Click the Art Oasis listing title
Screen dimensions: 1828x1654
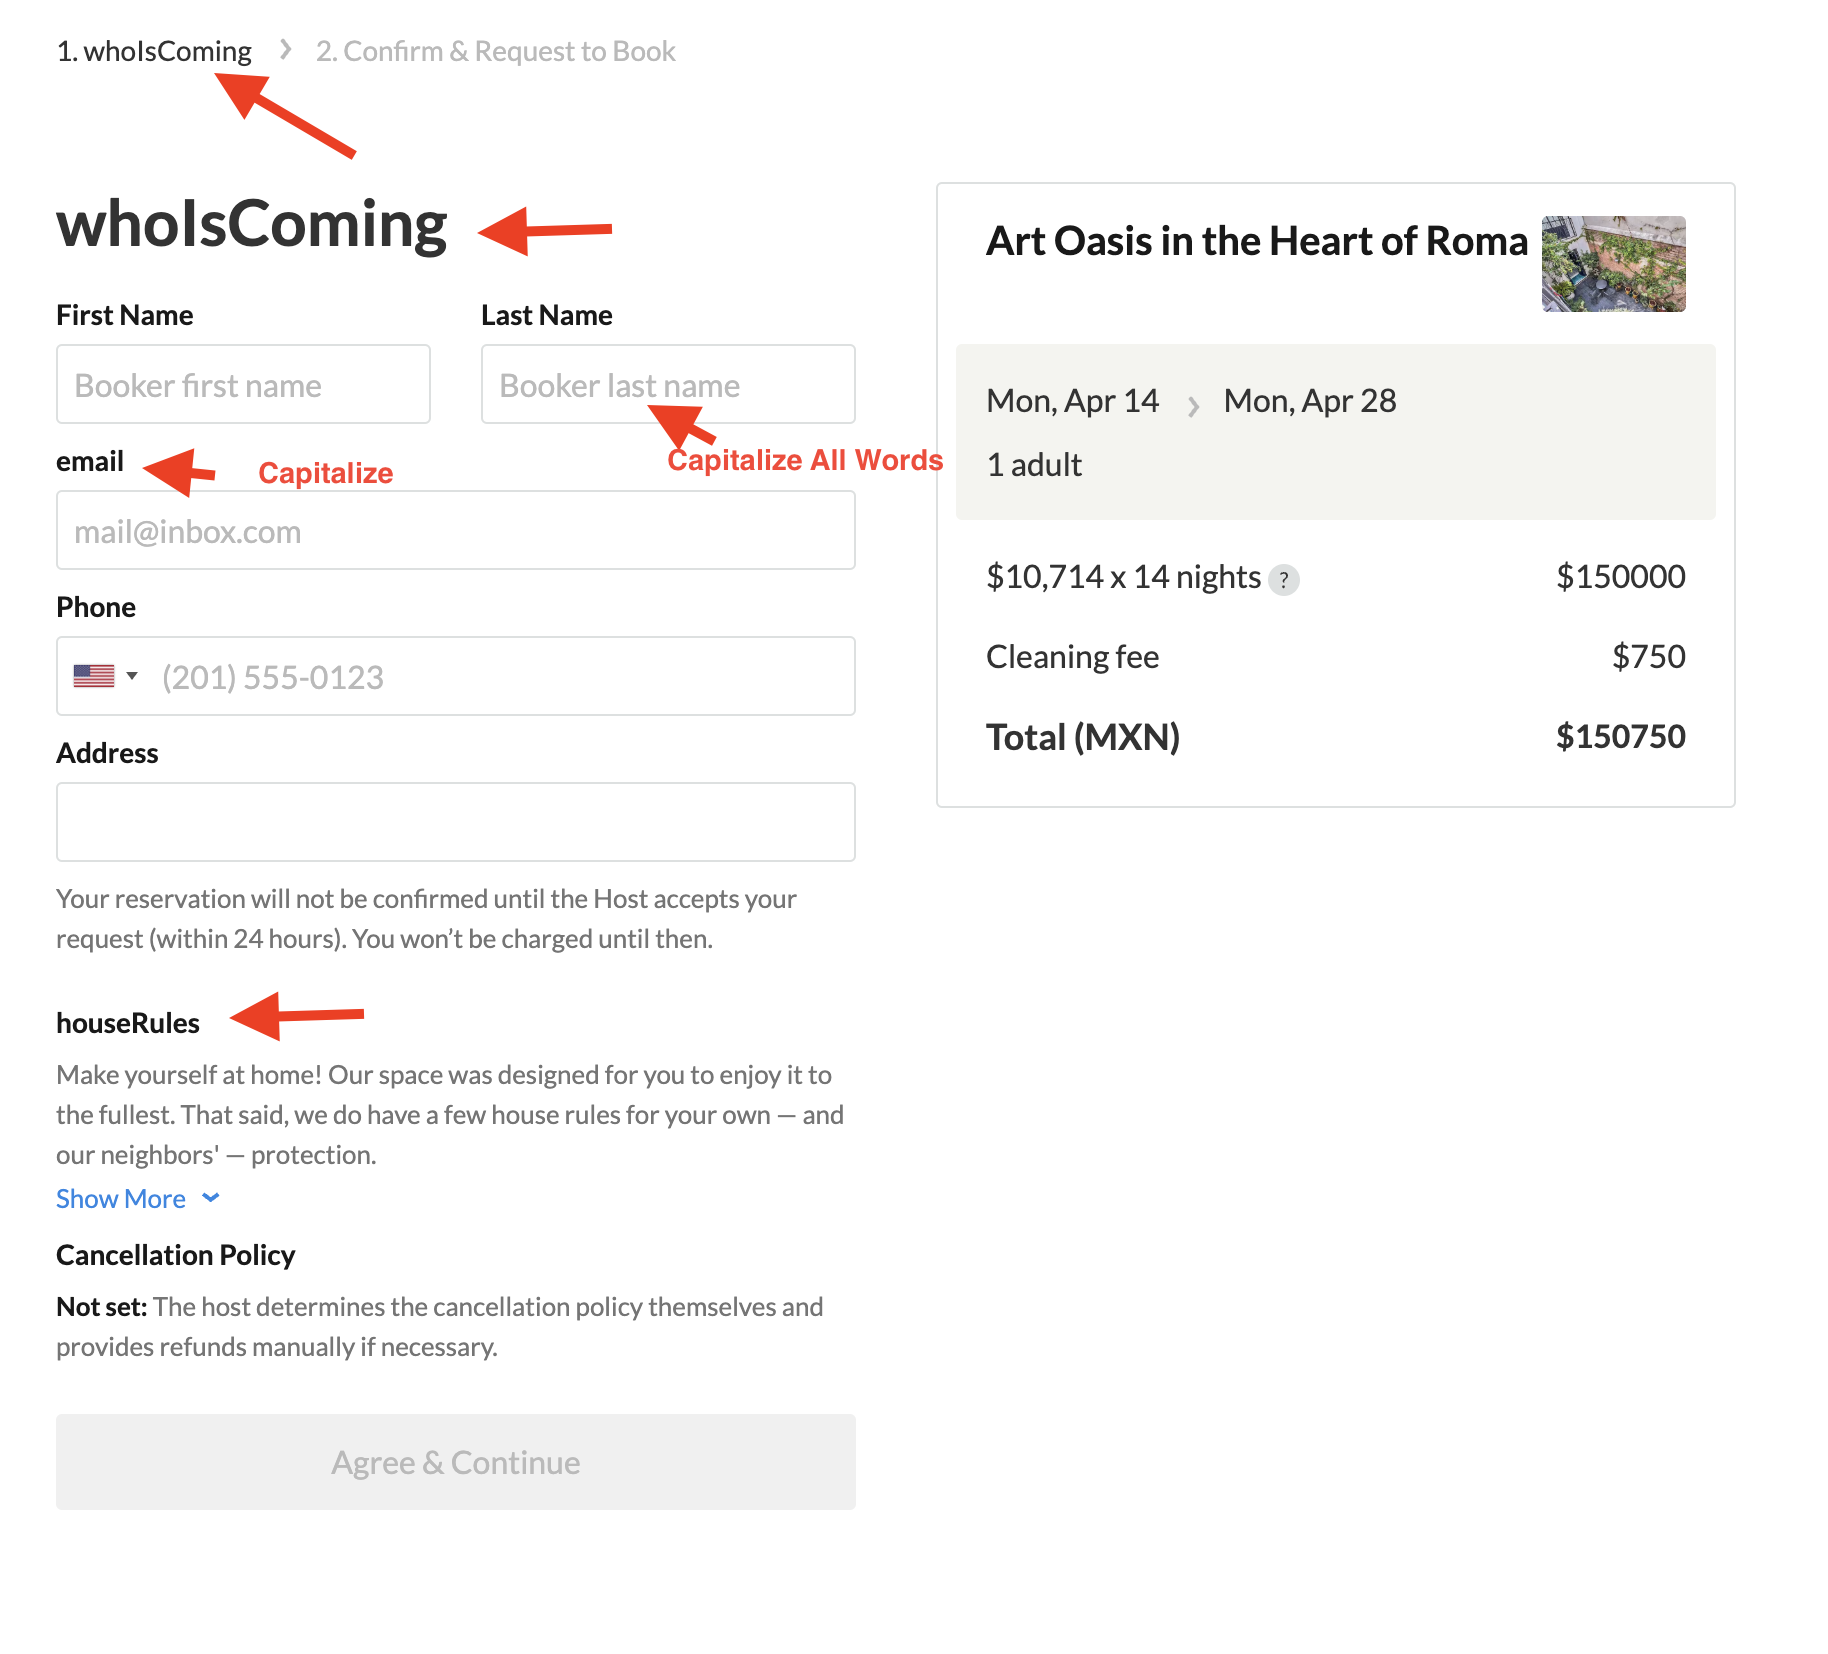(1257, 242)
